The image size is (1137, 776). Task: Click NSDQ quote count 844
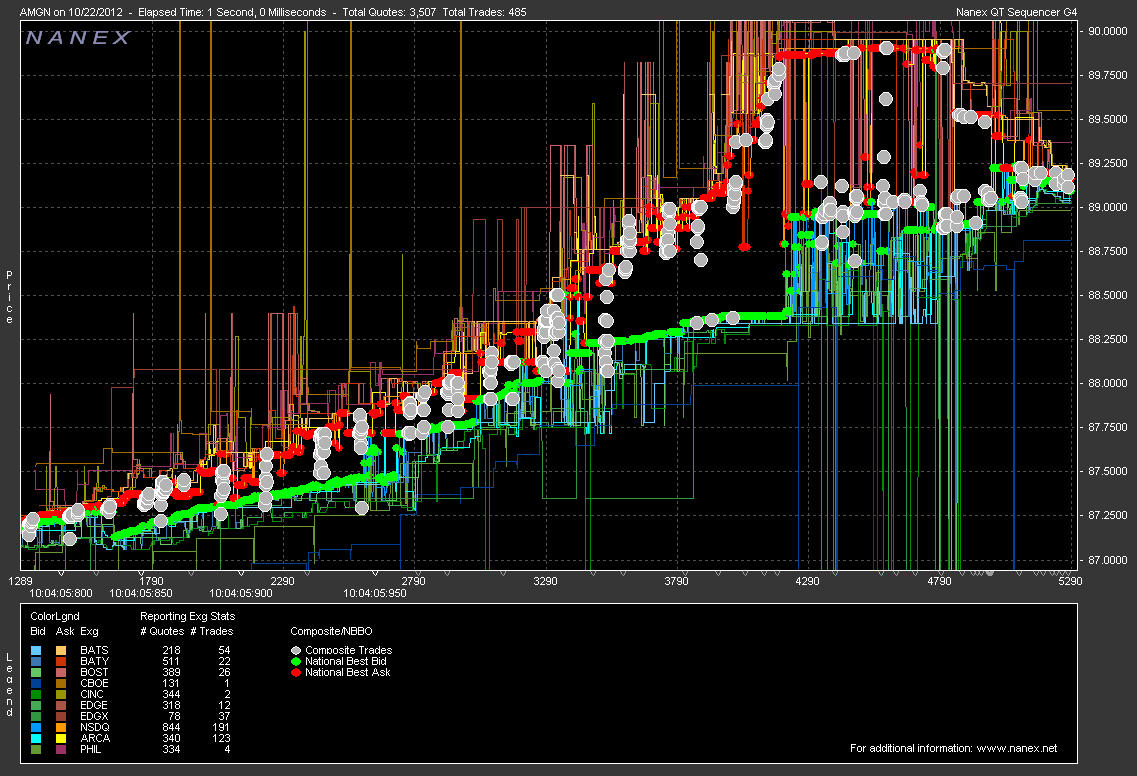171,727
